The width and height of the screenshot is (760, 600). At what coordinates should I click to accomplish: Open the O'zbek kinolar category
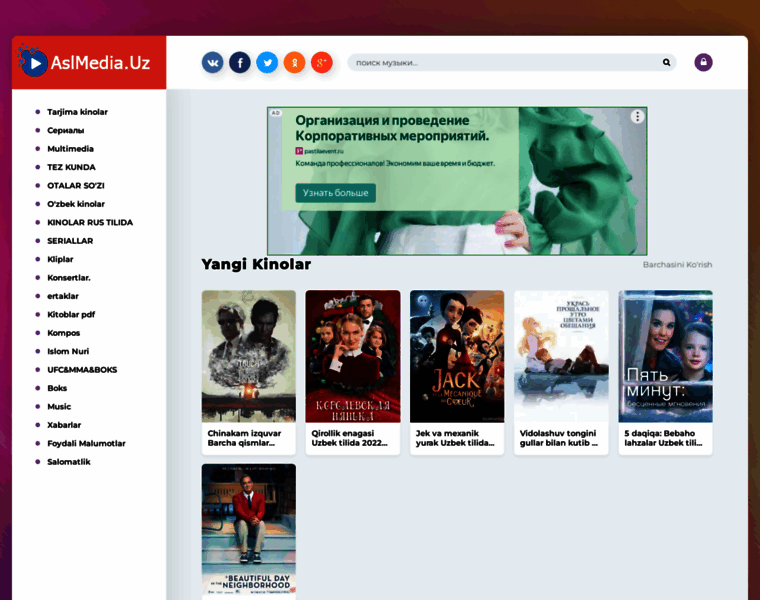(x=76, y=204)
